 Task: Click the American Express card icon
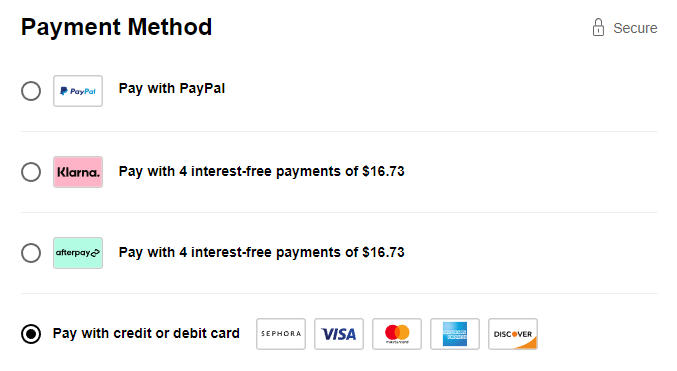455,334
